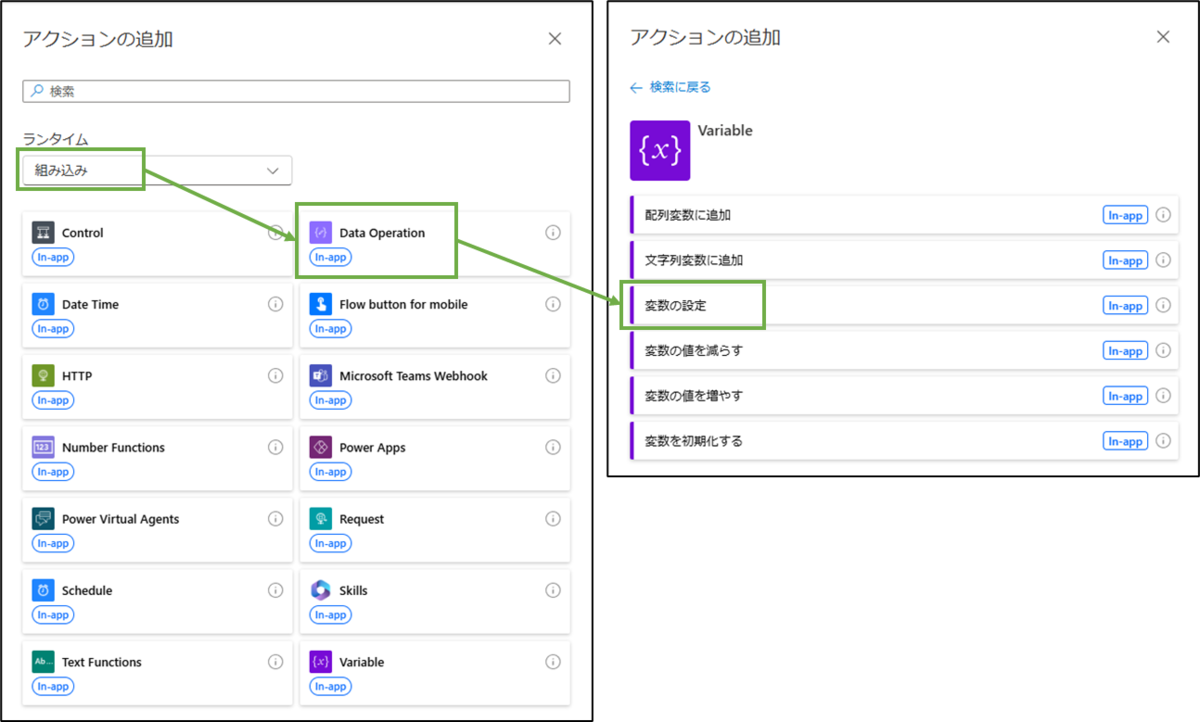Image resolution: width=1200 pixels, height=722 pixels.
Task: Click In-app badge on 変数の設定 row
Action: (1126, 306)
